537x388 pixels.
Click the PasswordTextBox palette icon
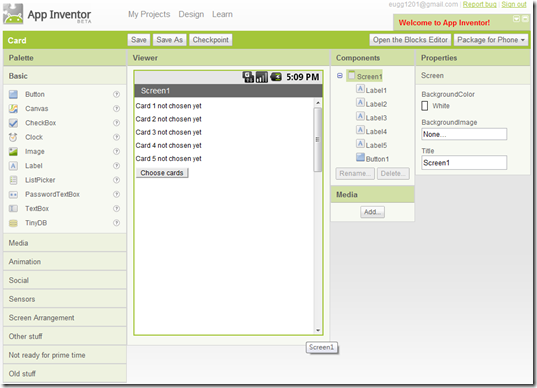[13, 195]
